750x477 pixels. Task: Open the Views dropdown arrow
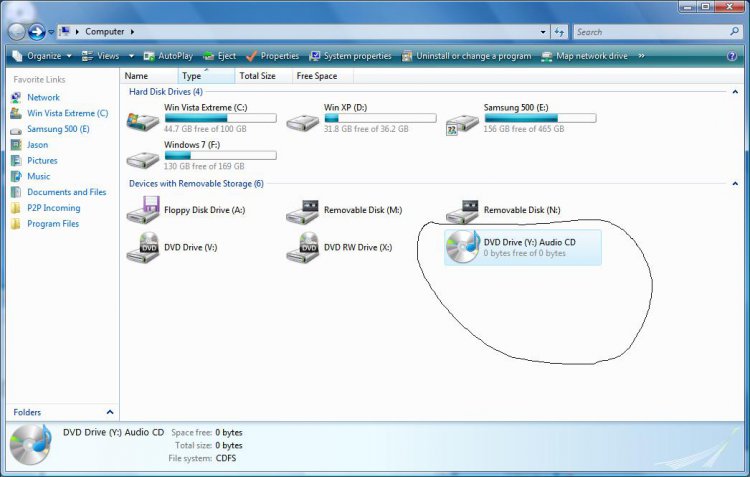coord(131,56)
